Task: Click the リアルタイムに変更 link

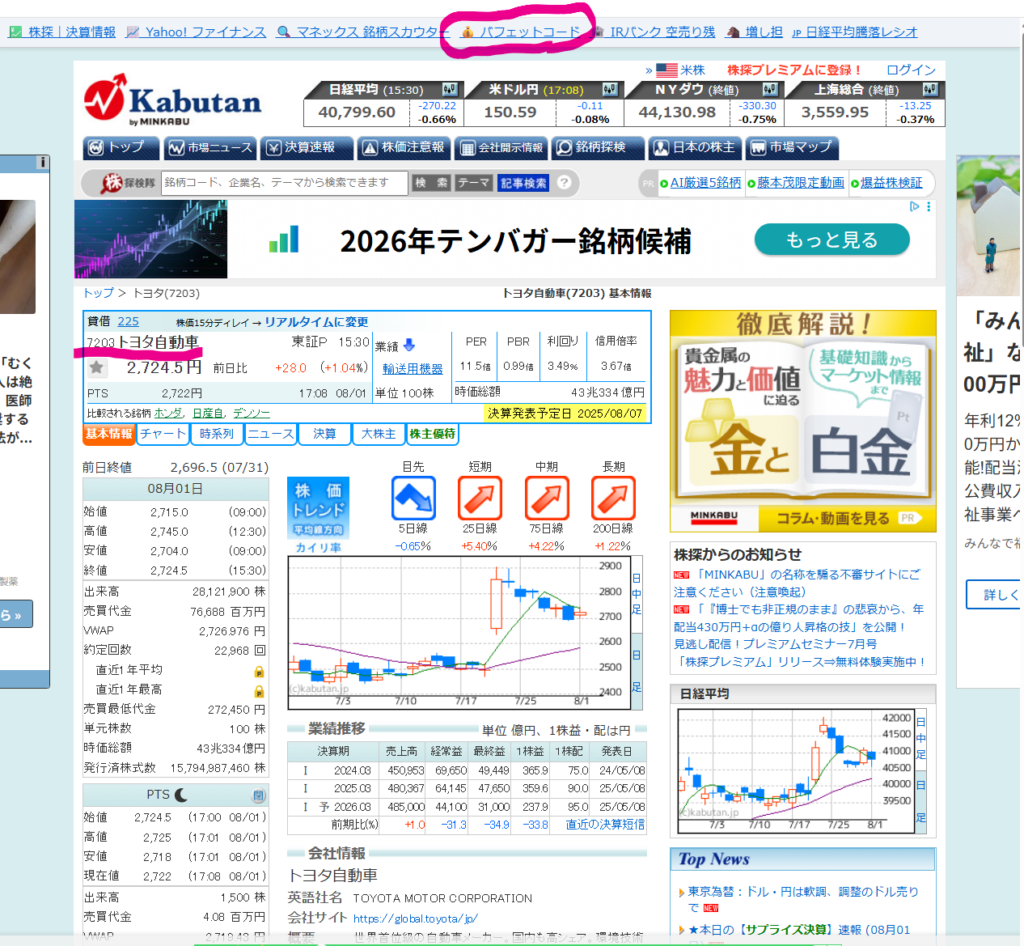Action: pos(316,322)
